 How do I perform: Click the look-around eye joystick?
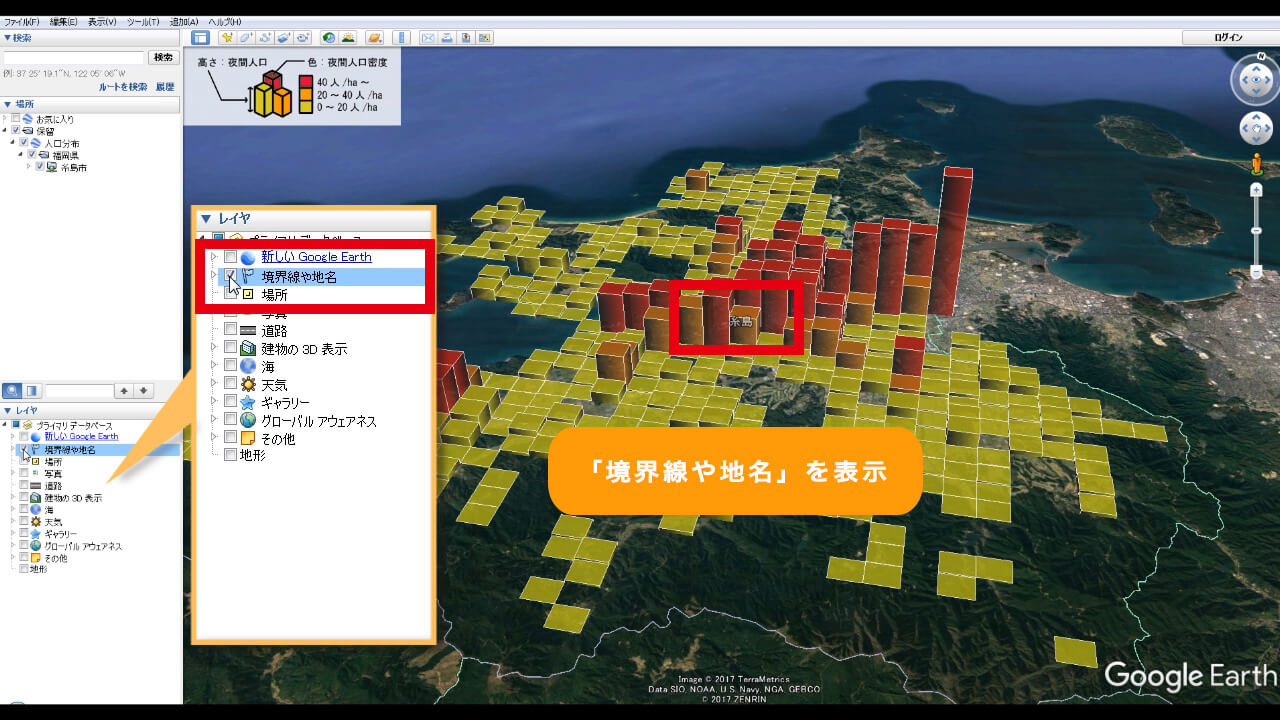1256,82
